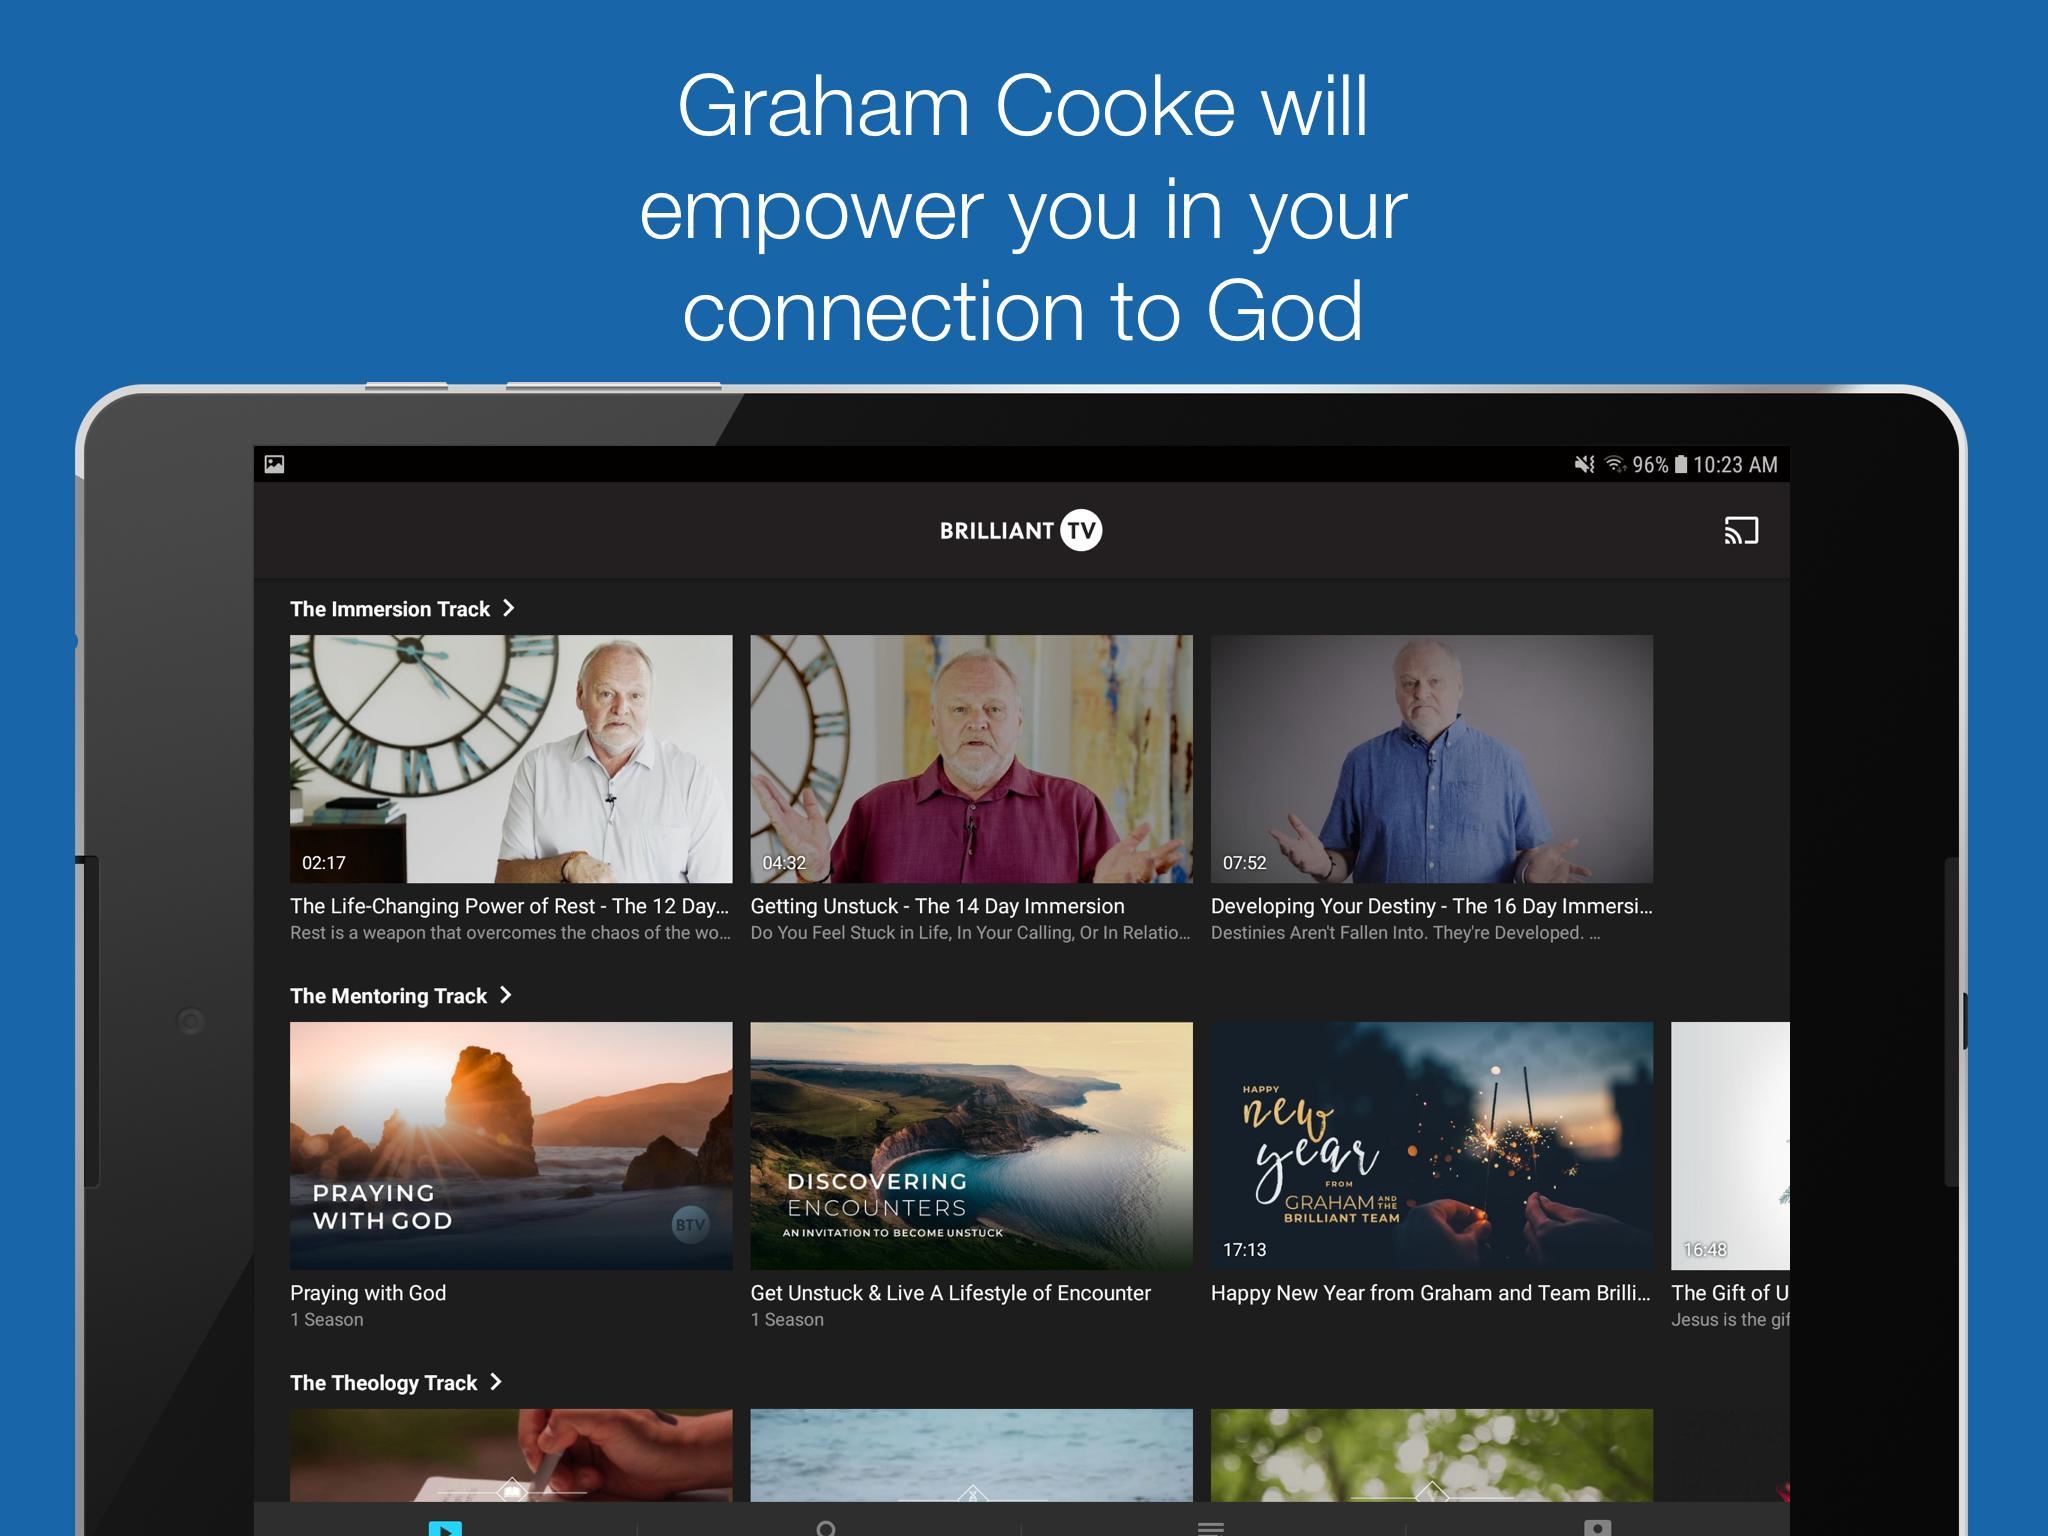This screenshot has width=2048, height=1536.
Task: Play the Happy New Year 17:13 thumbnail
Action: click(x=1431, y=1146)
